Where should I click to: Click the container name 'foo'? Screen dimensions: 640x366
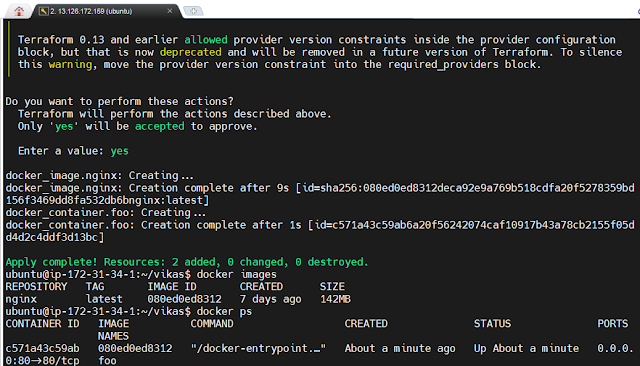click(x=107, y=361)
